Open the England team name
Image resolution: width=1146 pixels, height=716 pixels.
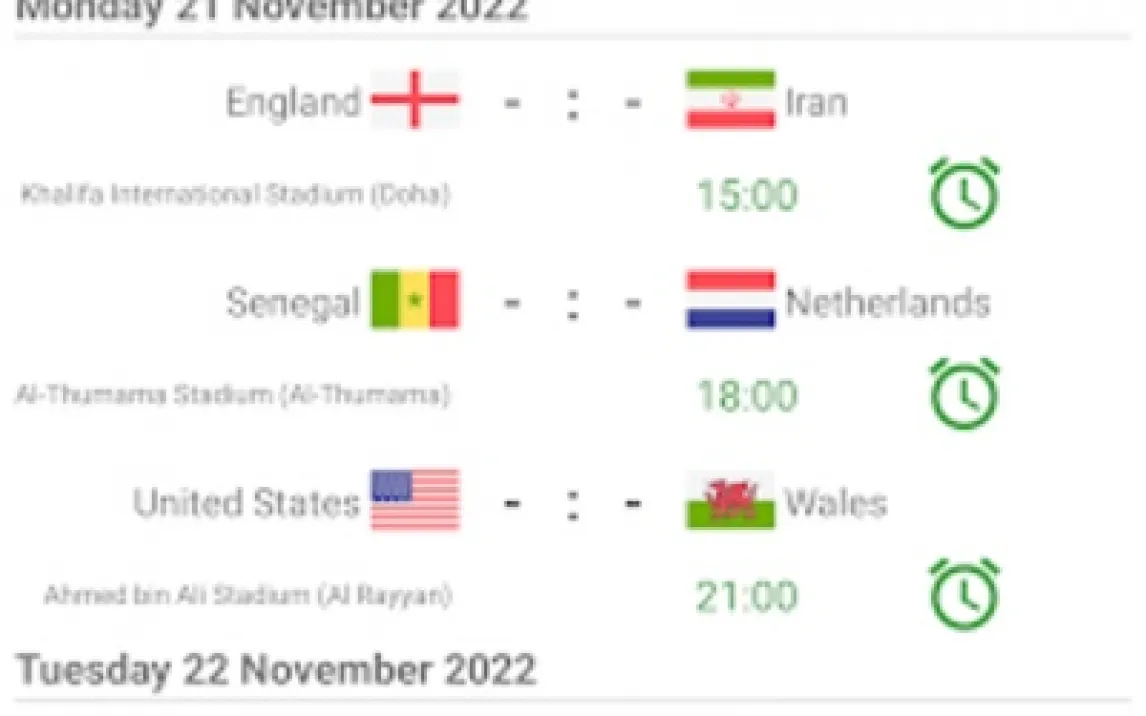[x=292, y=102]
